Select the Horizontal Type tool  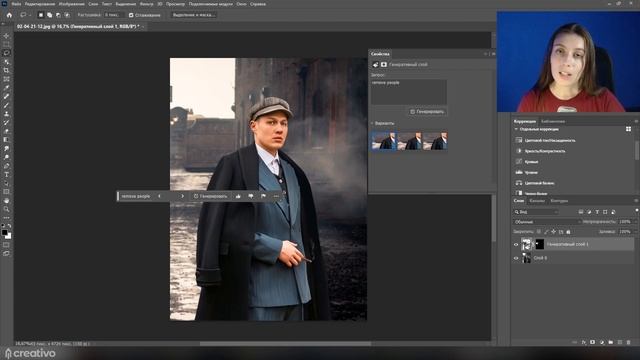(6, 175)
